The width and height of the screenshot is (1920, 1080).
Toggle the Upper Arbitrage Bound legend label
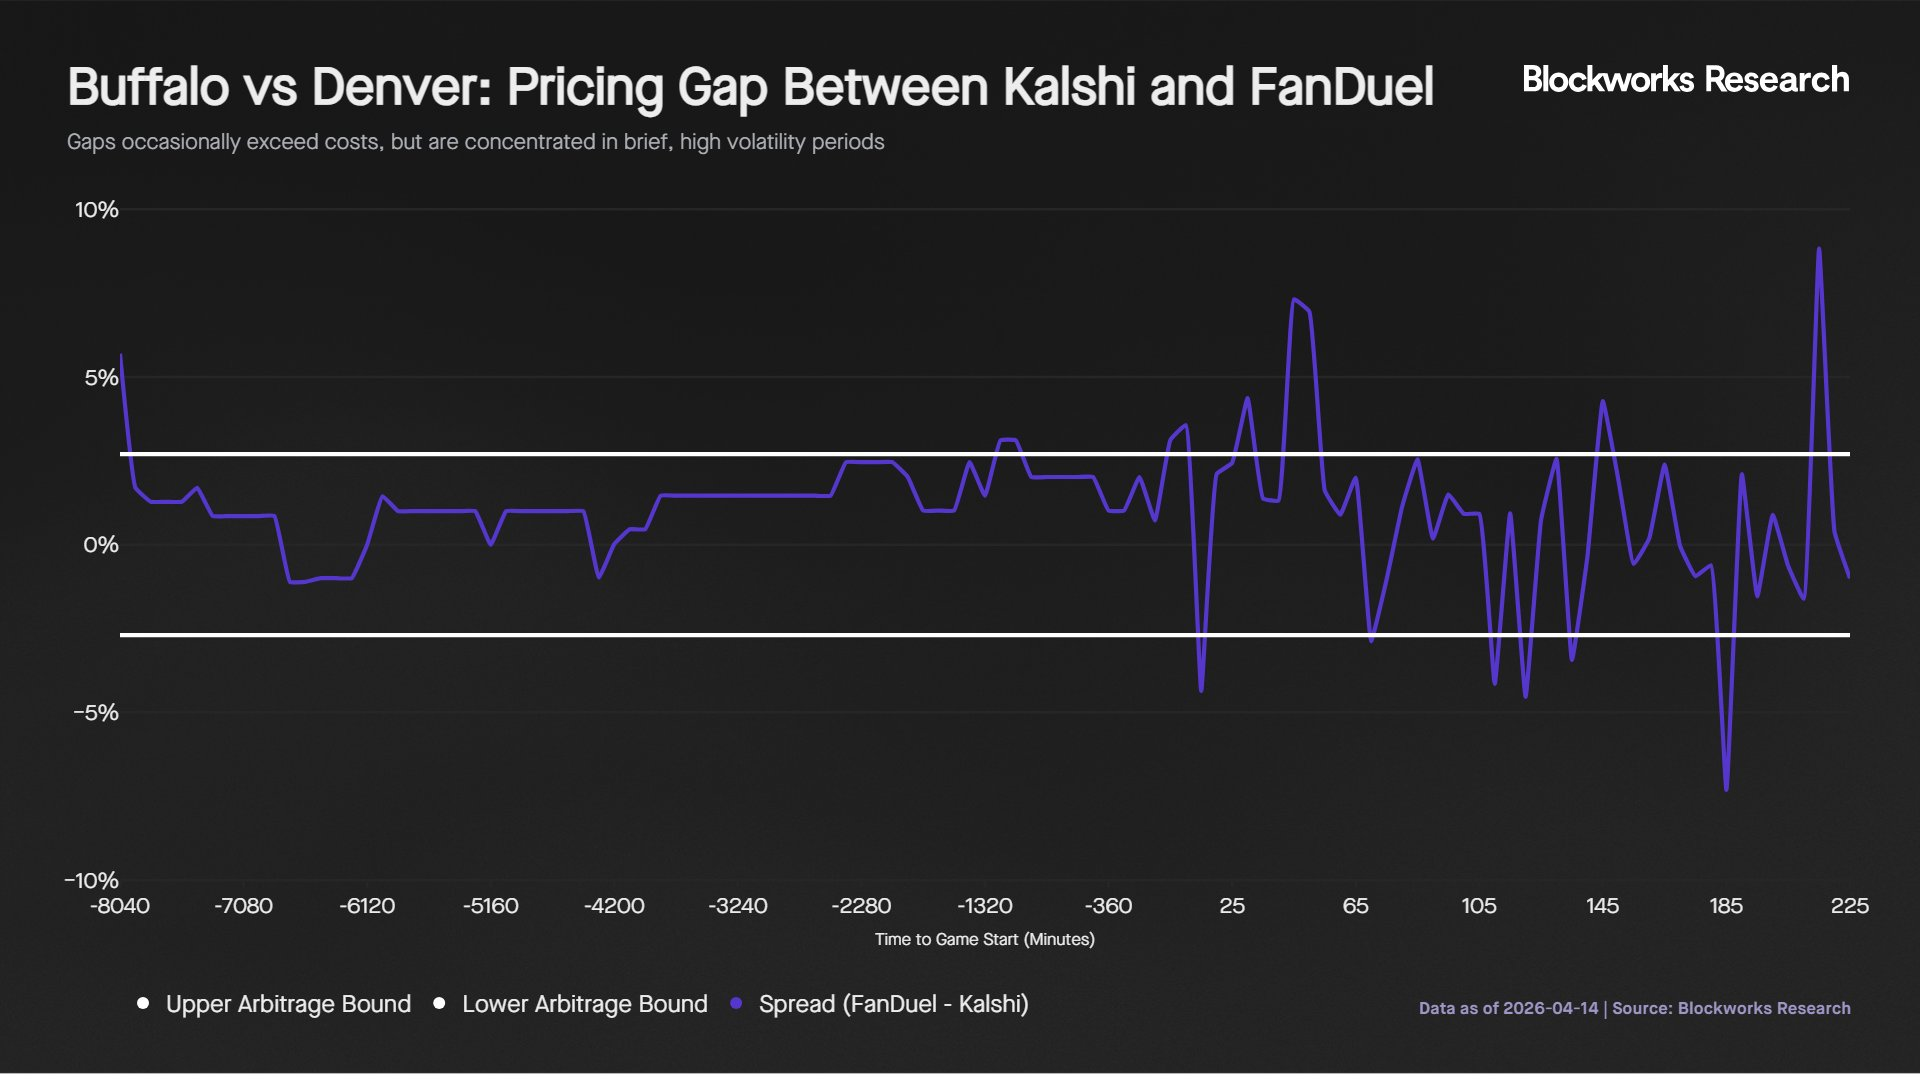click(x=288, y=1004)
